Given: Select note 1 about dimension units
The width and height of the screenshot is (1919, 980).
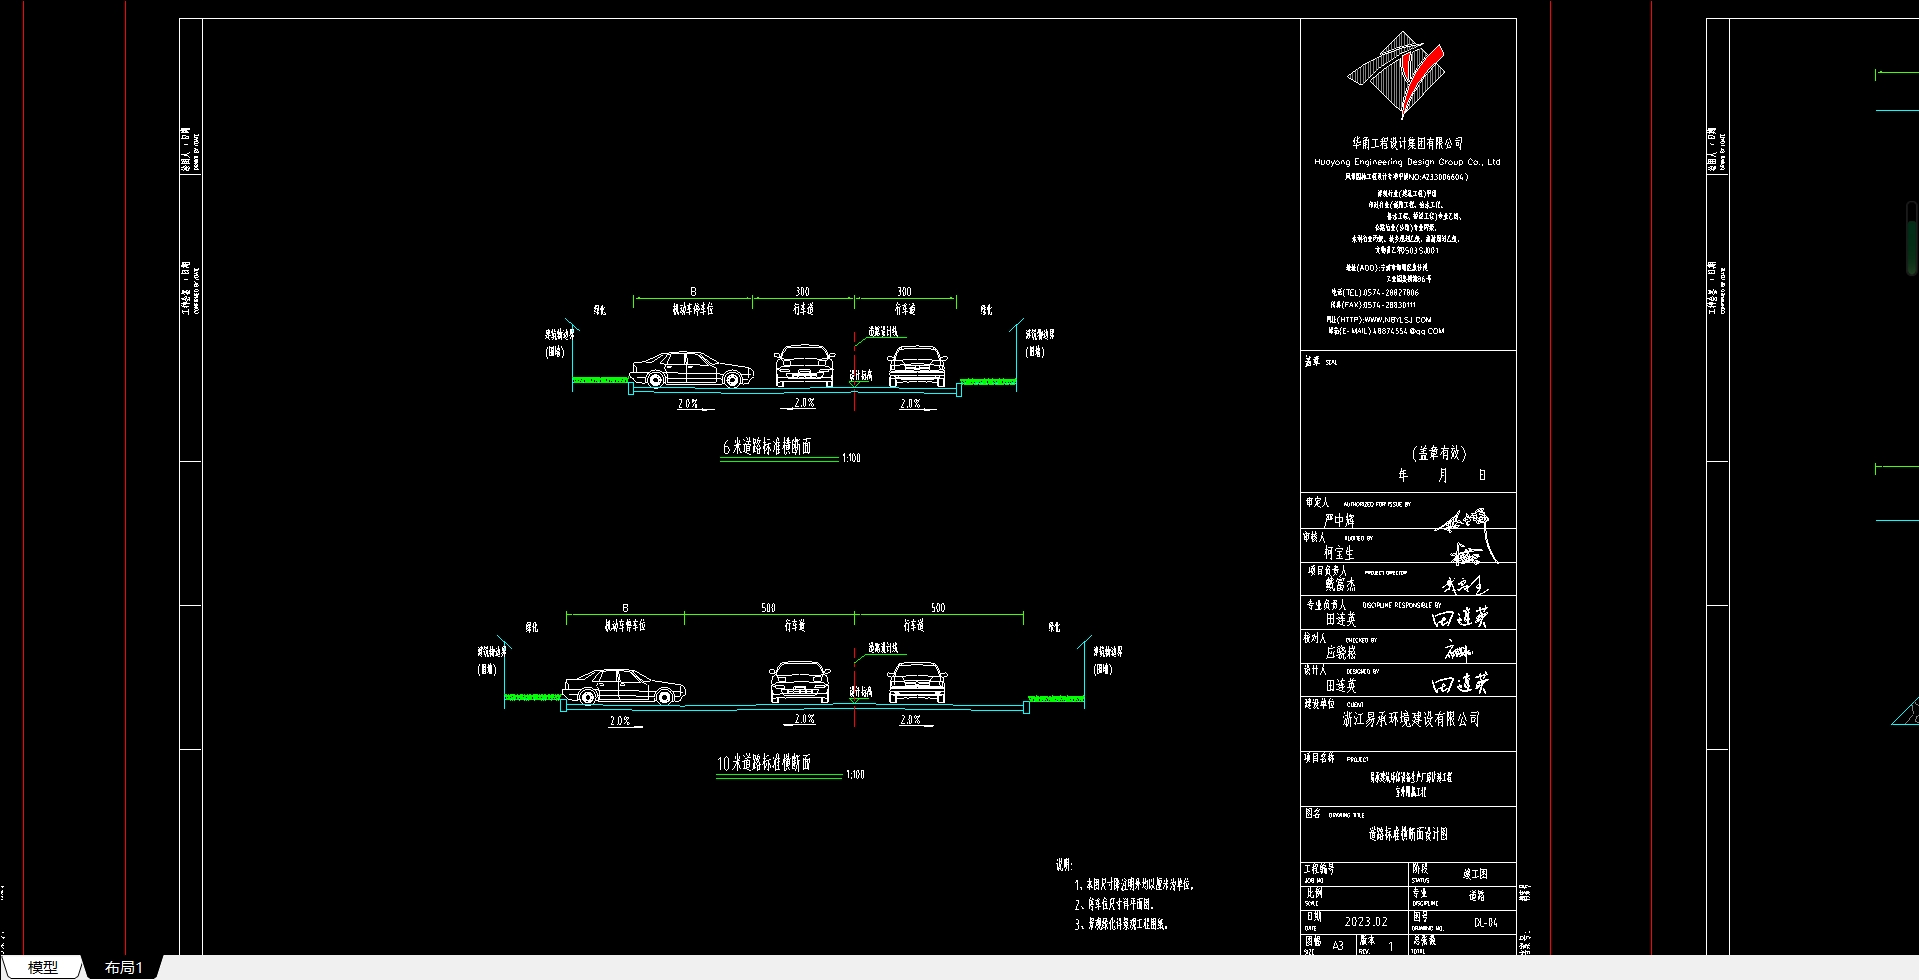Looking at the screenshot, I should point(1134,885).
